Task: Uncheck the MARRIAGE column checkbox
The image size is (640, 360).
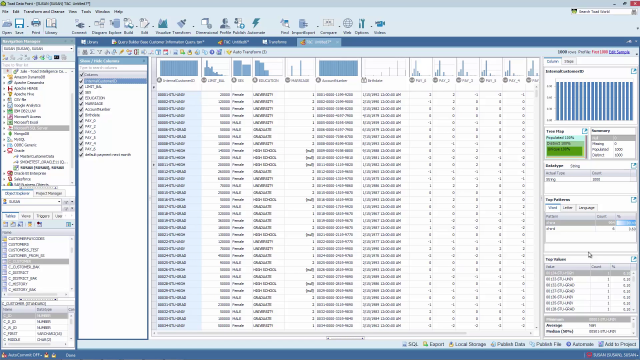Action: pyautogui.click(x=82, y=104)
